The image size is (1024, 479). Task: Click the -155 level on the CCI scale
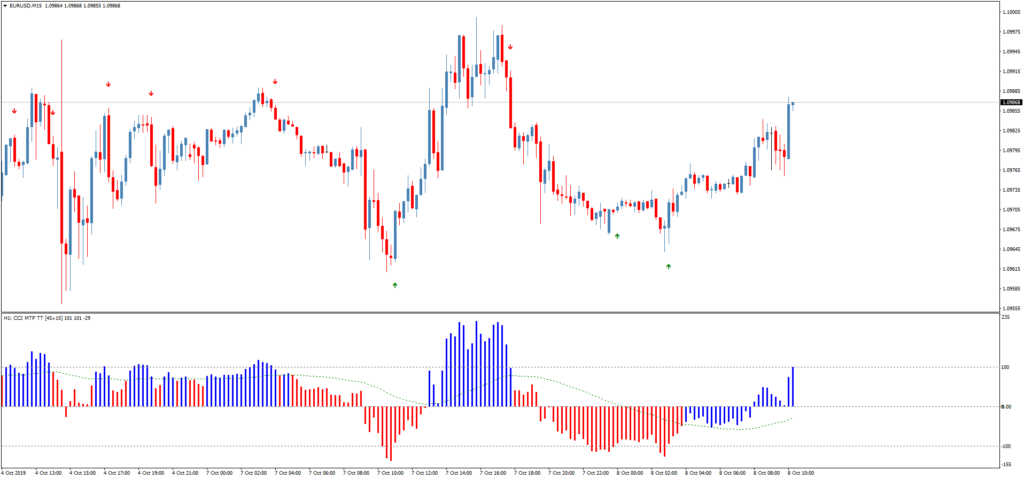pyautogui.click(x=1006, y=464)
